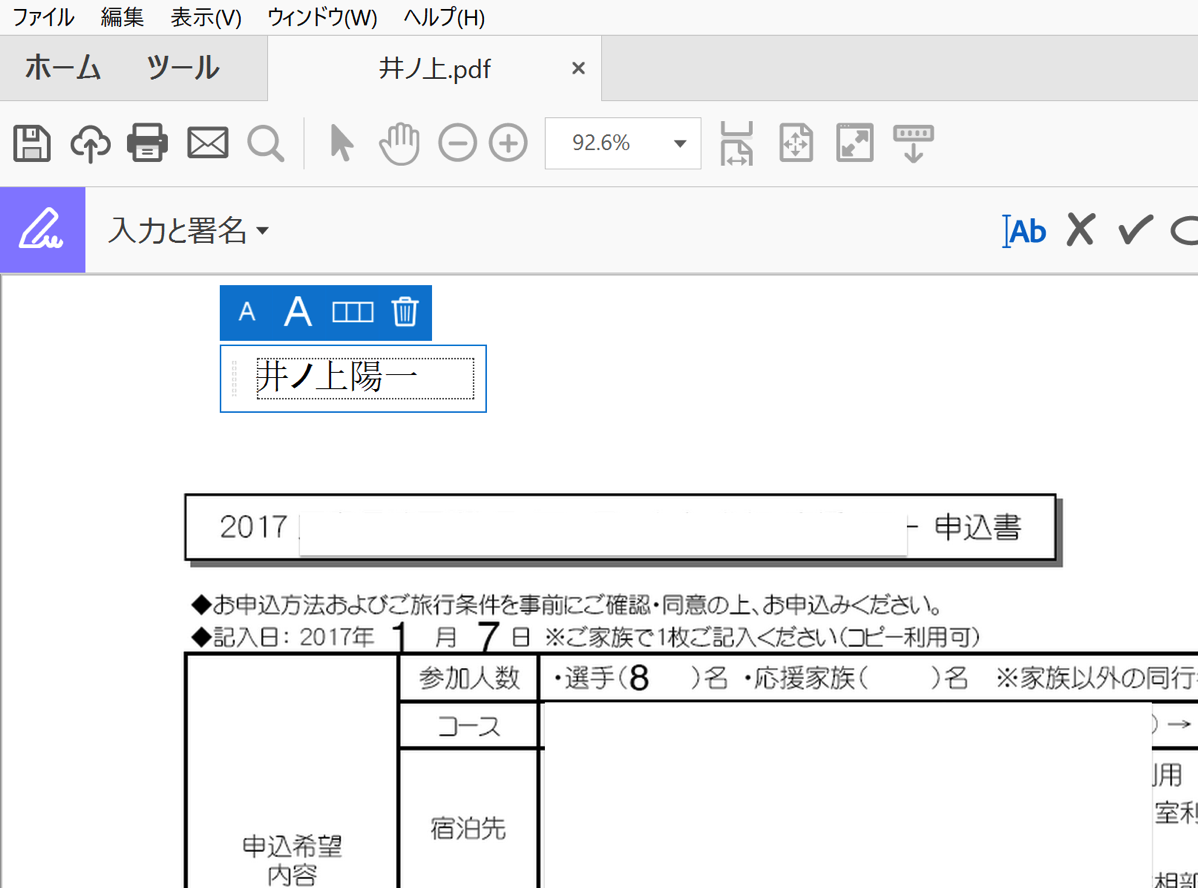The height and width of the screenshot is (888, 1198).
Task: Click the read mode keyboard-arrow icon
Action: click(x=913, y=144)
